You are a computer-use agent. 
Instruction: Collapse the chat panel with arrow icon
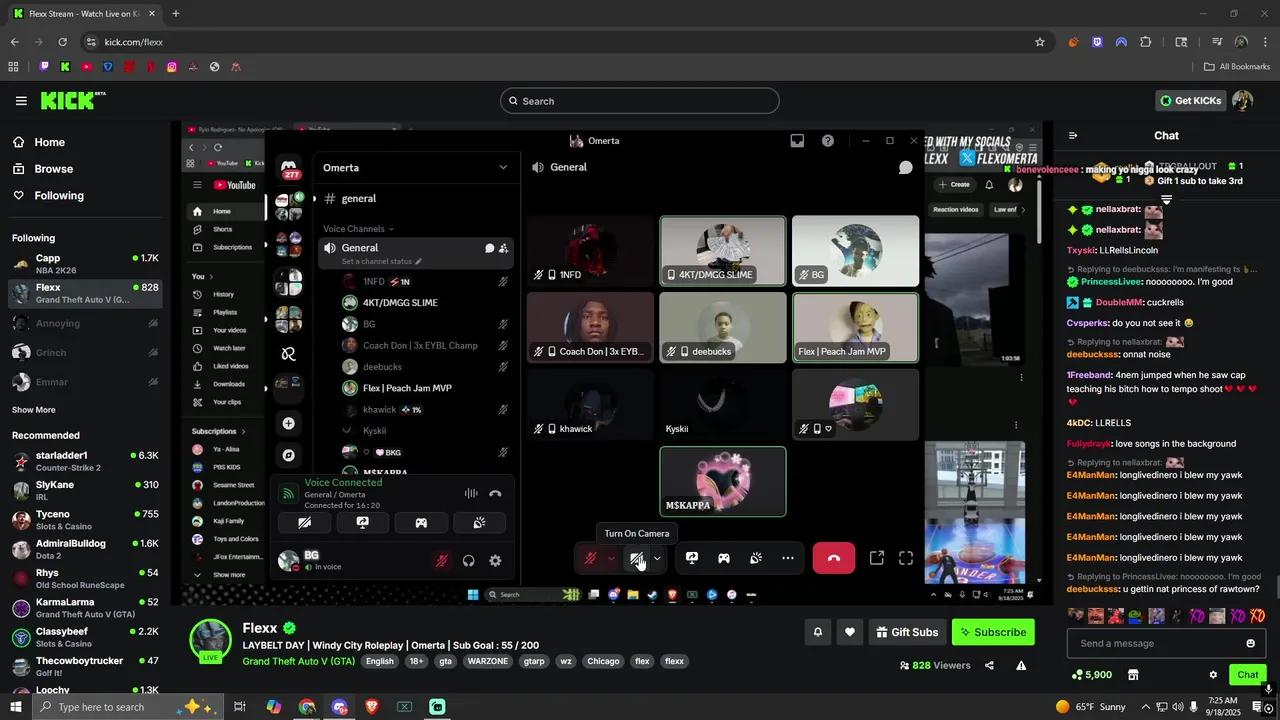click(x=1073, y=136)
